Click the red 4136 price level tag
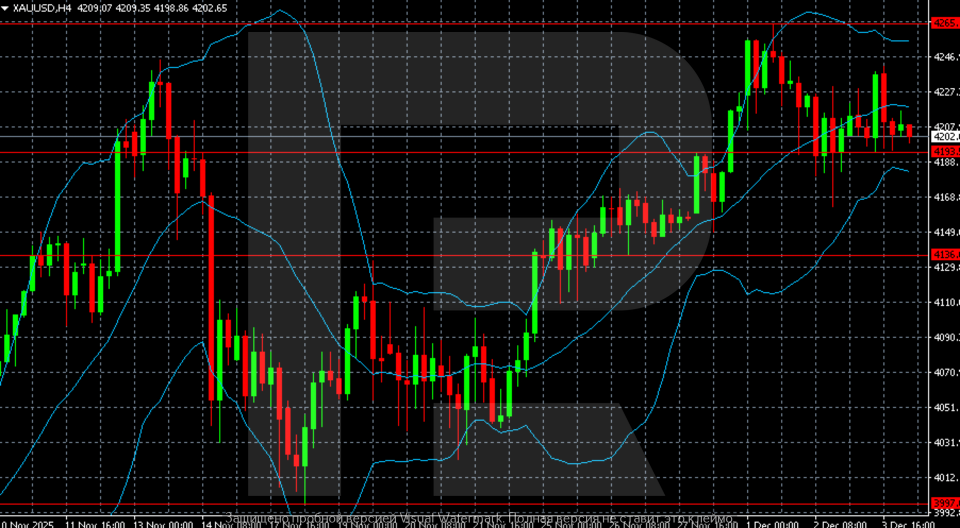Image resolution: width=960 pixels, height=528 pixels. tap(944, 255)
